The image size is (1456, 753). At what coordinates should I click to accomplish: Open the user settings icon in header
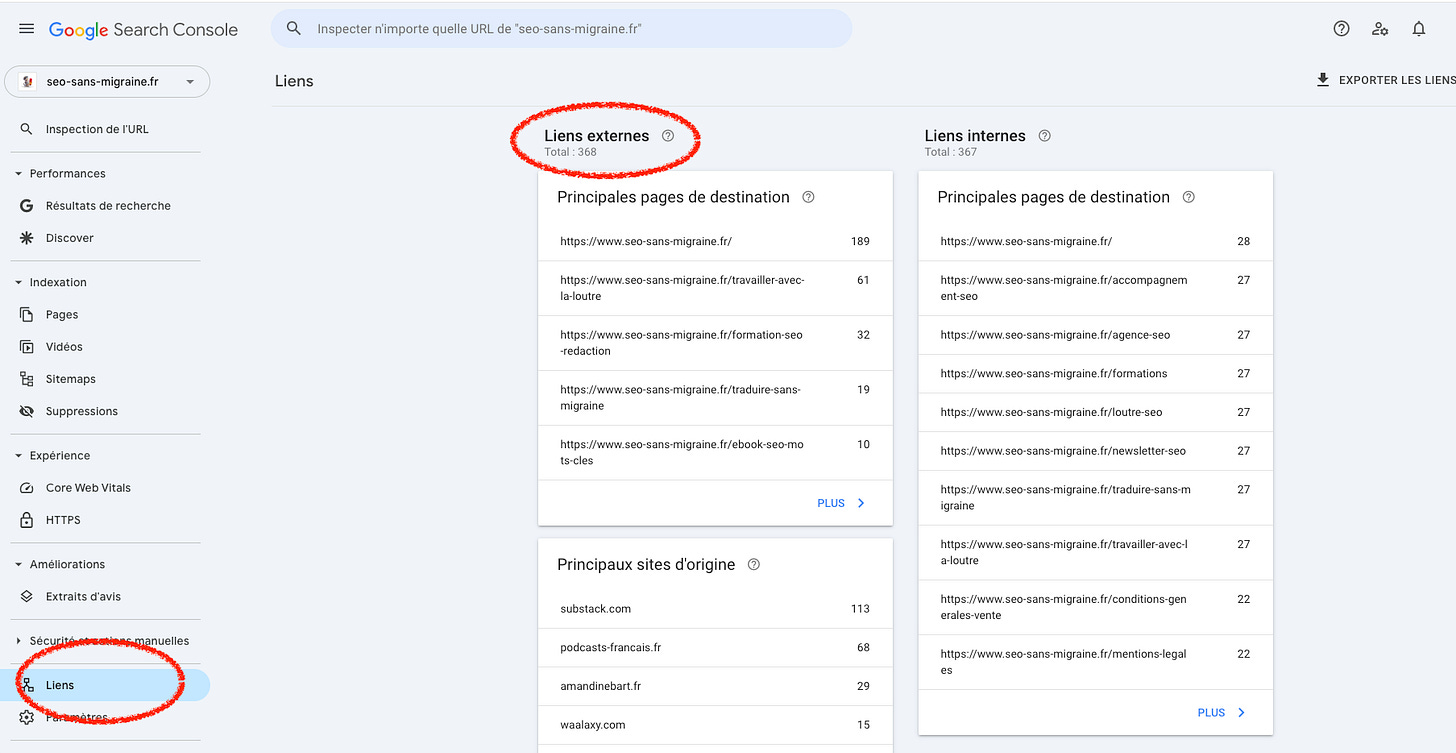1380,29
